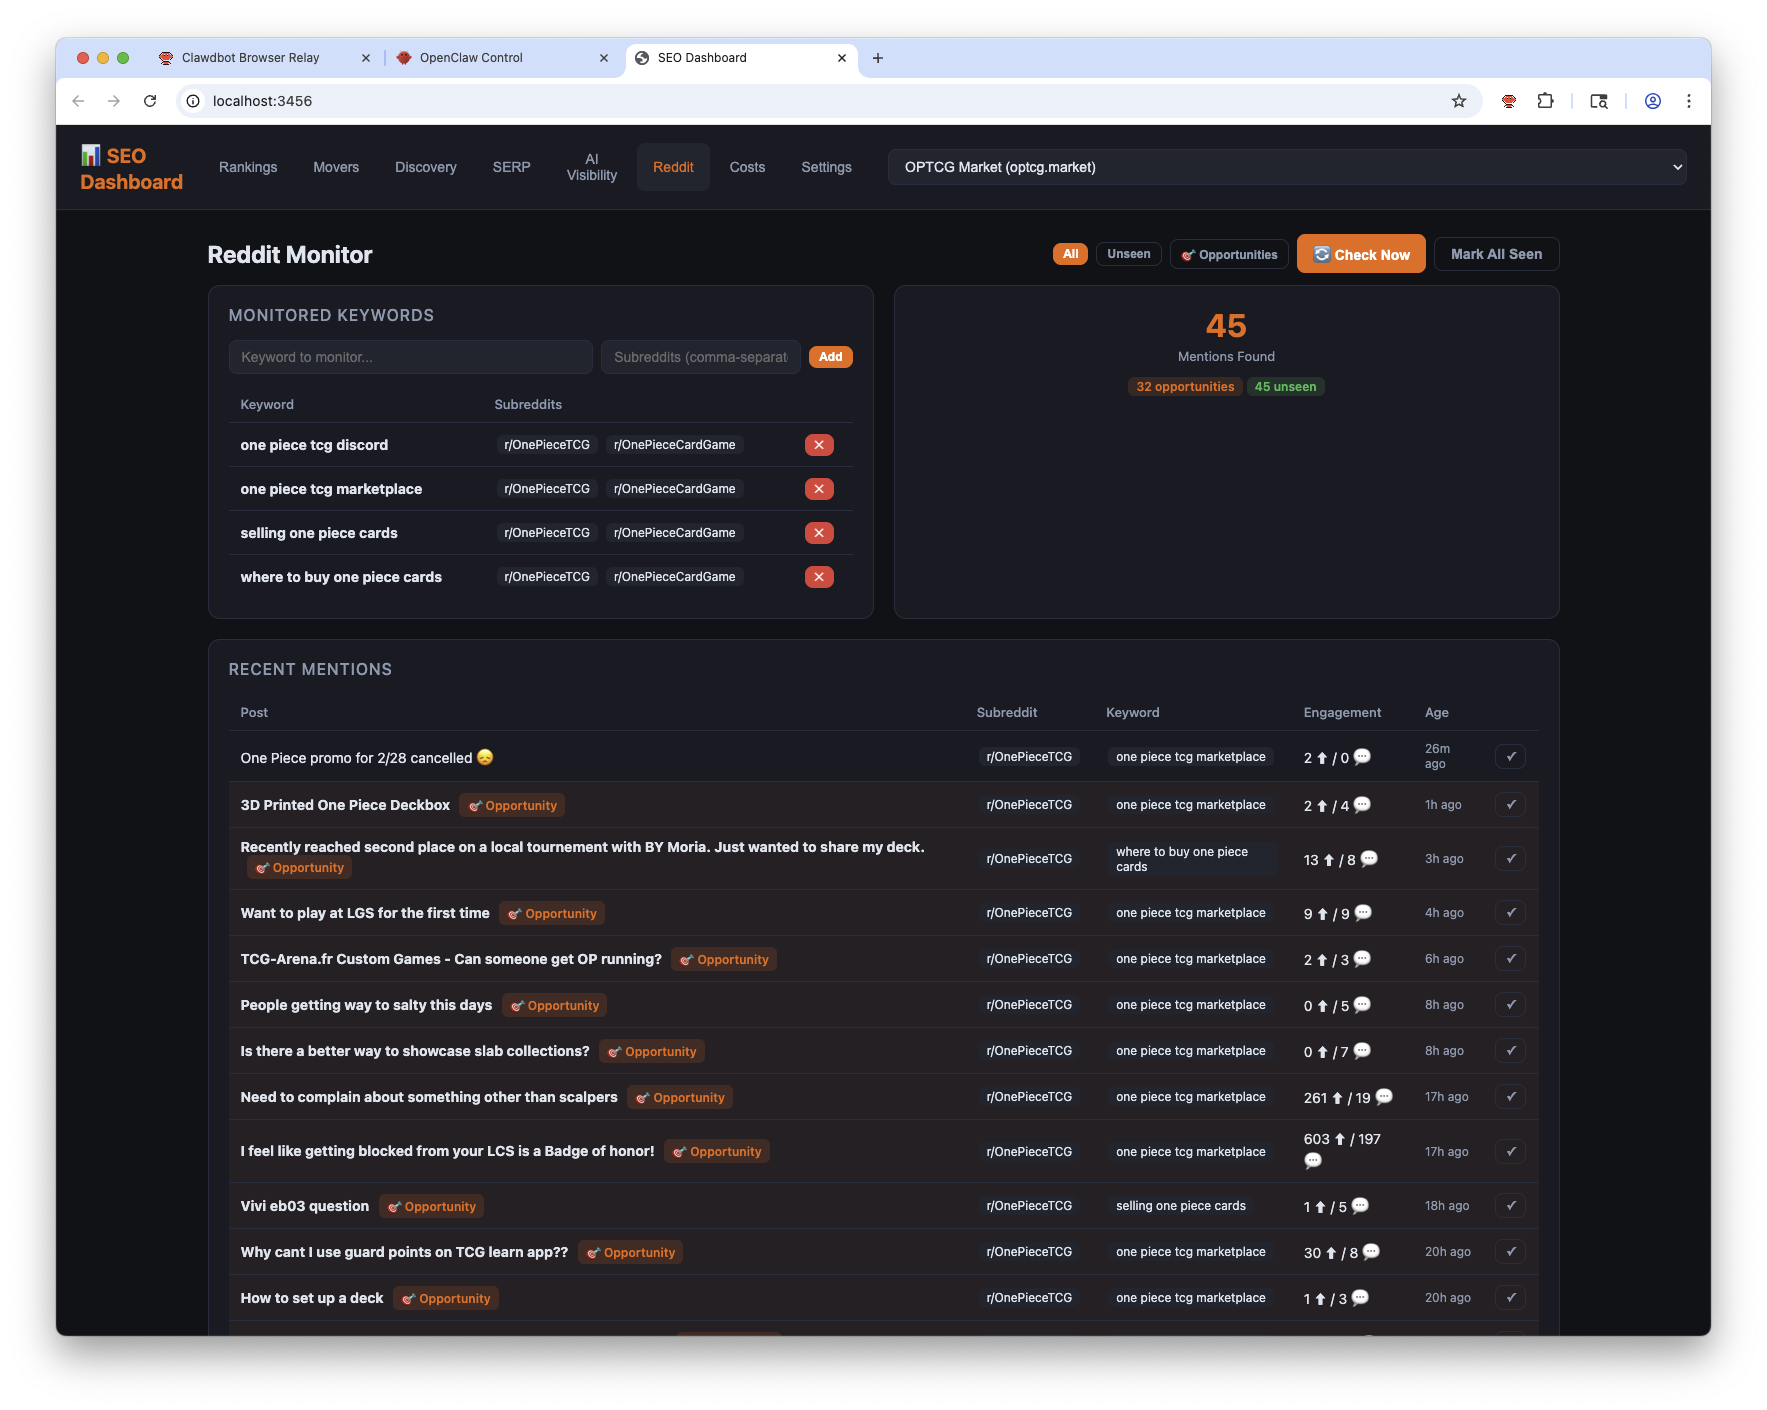Click the SEO Dashboard logo
This screenshot has width=1767, height=1410.
(131, 168)
